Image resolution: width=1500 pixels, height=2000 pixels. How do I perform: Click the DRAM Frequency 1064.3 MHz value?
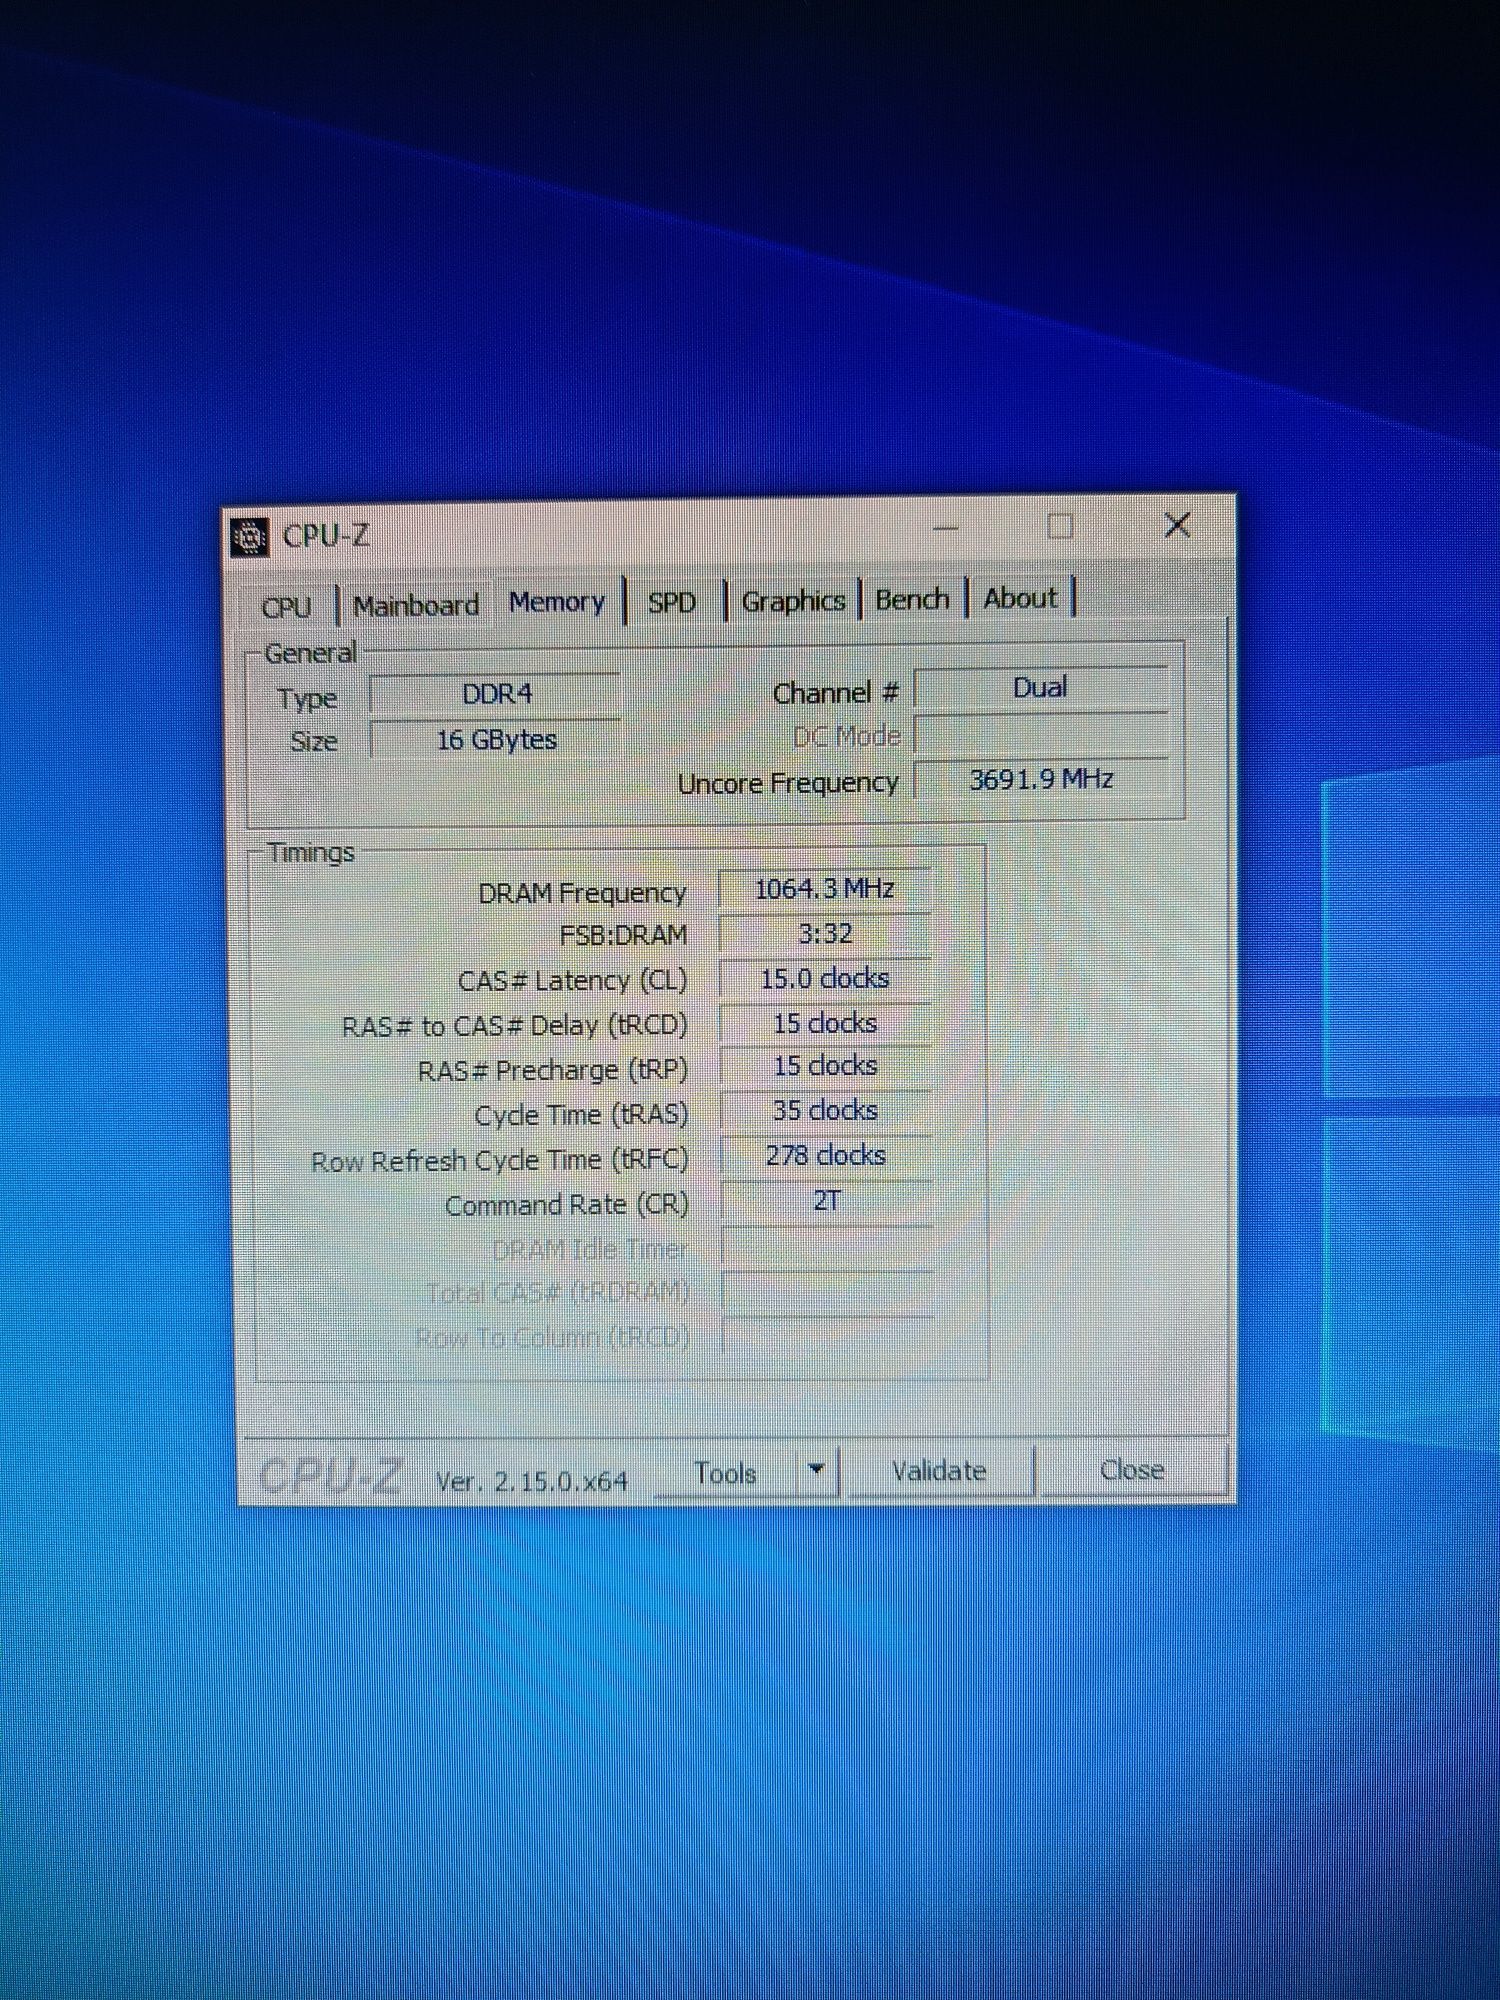(x=825, y=889)
